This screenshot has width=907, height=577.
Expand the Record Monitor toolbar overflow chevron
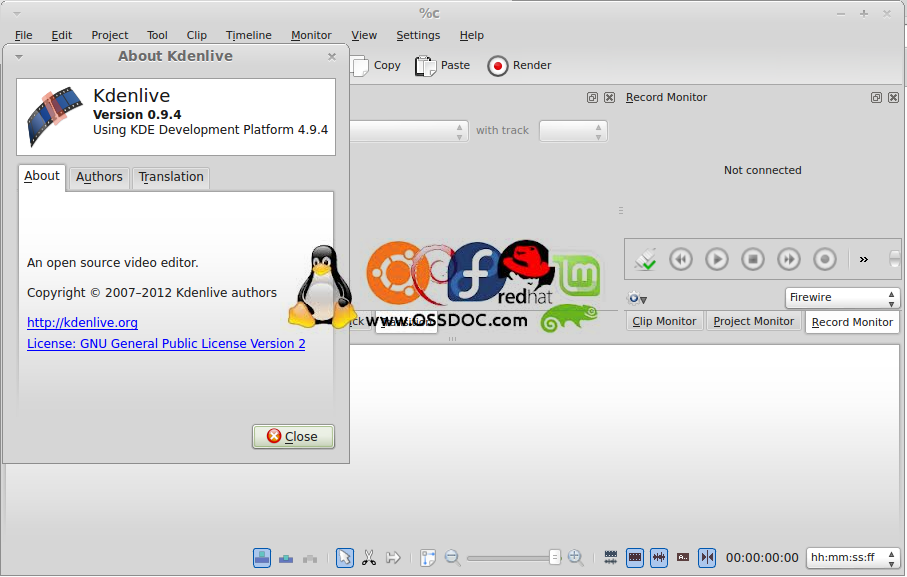(864, 259)
